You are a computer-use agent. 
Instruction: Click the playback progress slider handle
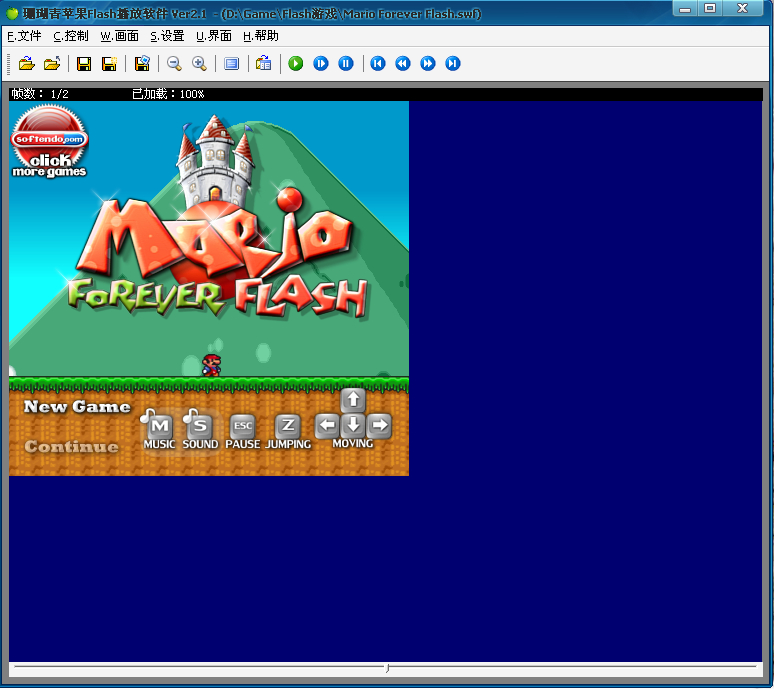coord(387,668)
